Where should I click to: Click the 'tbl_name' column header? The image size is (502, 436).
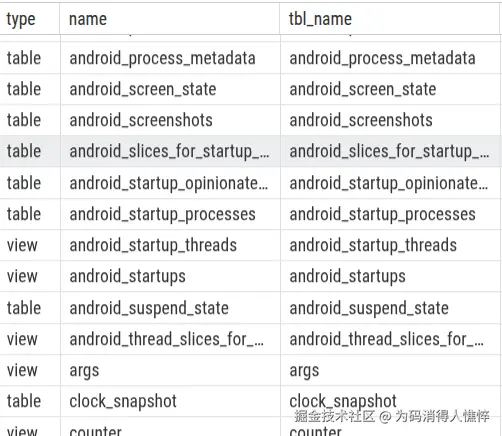pyautogui.click(x=320, y=19)
